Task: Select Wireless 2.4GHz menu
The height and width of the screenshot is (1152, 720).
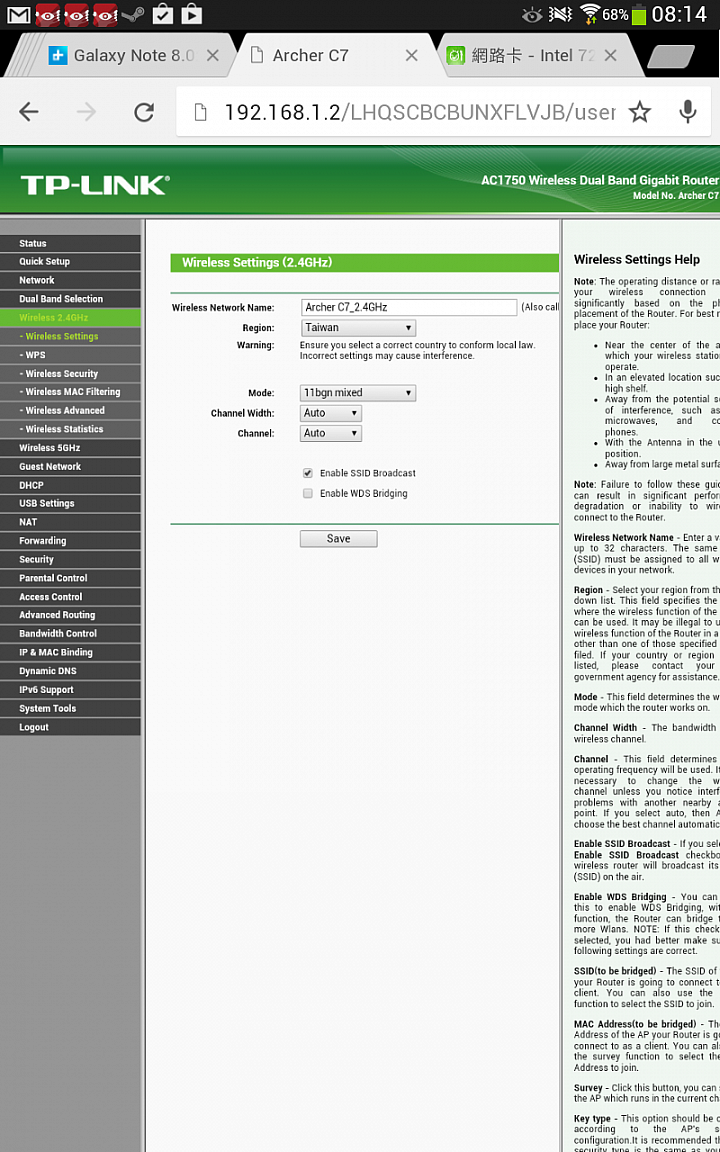Action: coord(70,317)
